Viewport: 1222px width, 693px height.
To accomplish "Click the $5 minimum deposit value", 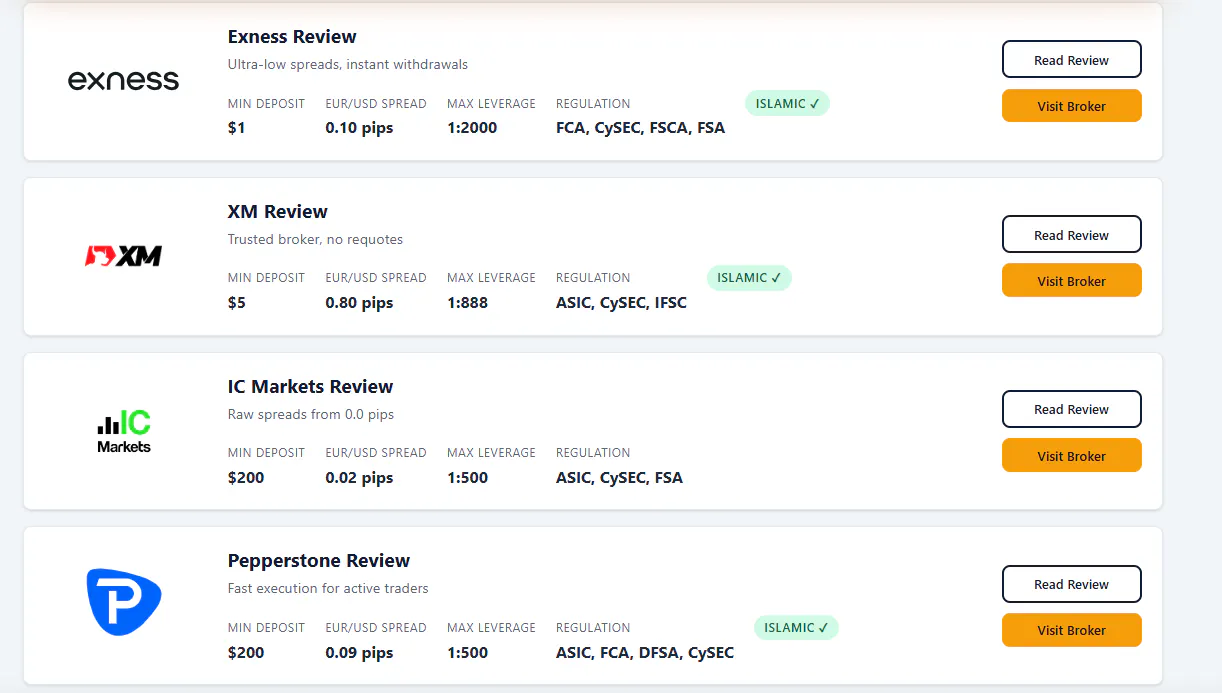I will pyautogui.click(x=236, y=303).
